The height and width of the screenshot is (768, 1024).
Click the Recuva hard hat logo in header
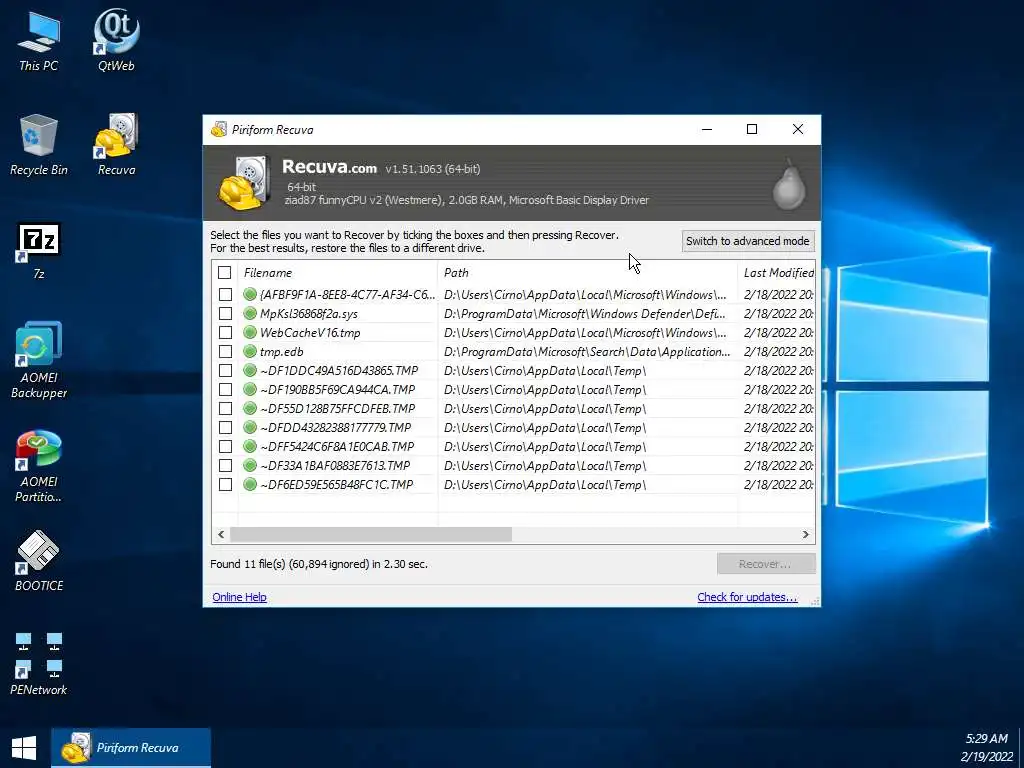click(x=244, y=182)
